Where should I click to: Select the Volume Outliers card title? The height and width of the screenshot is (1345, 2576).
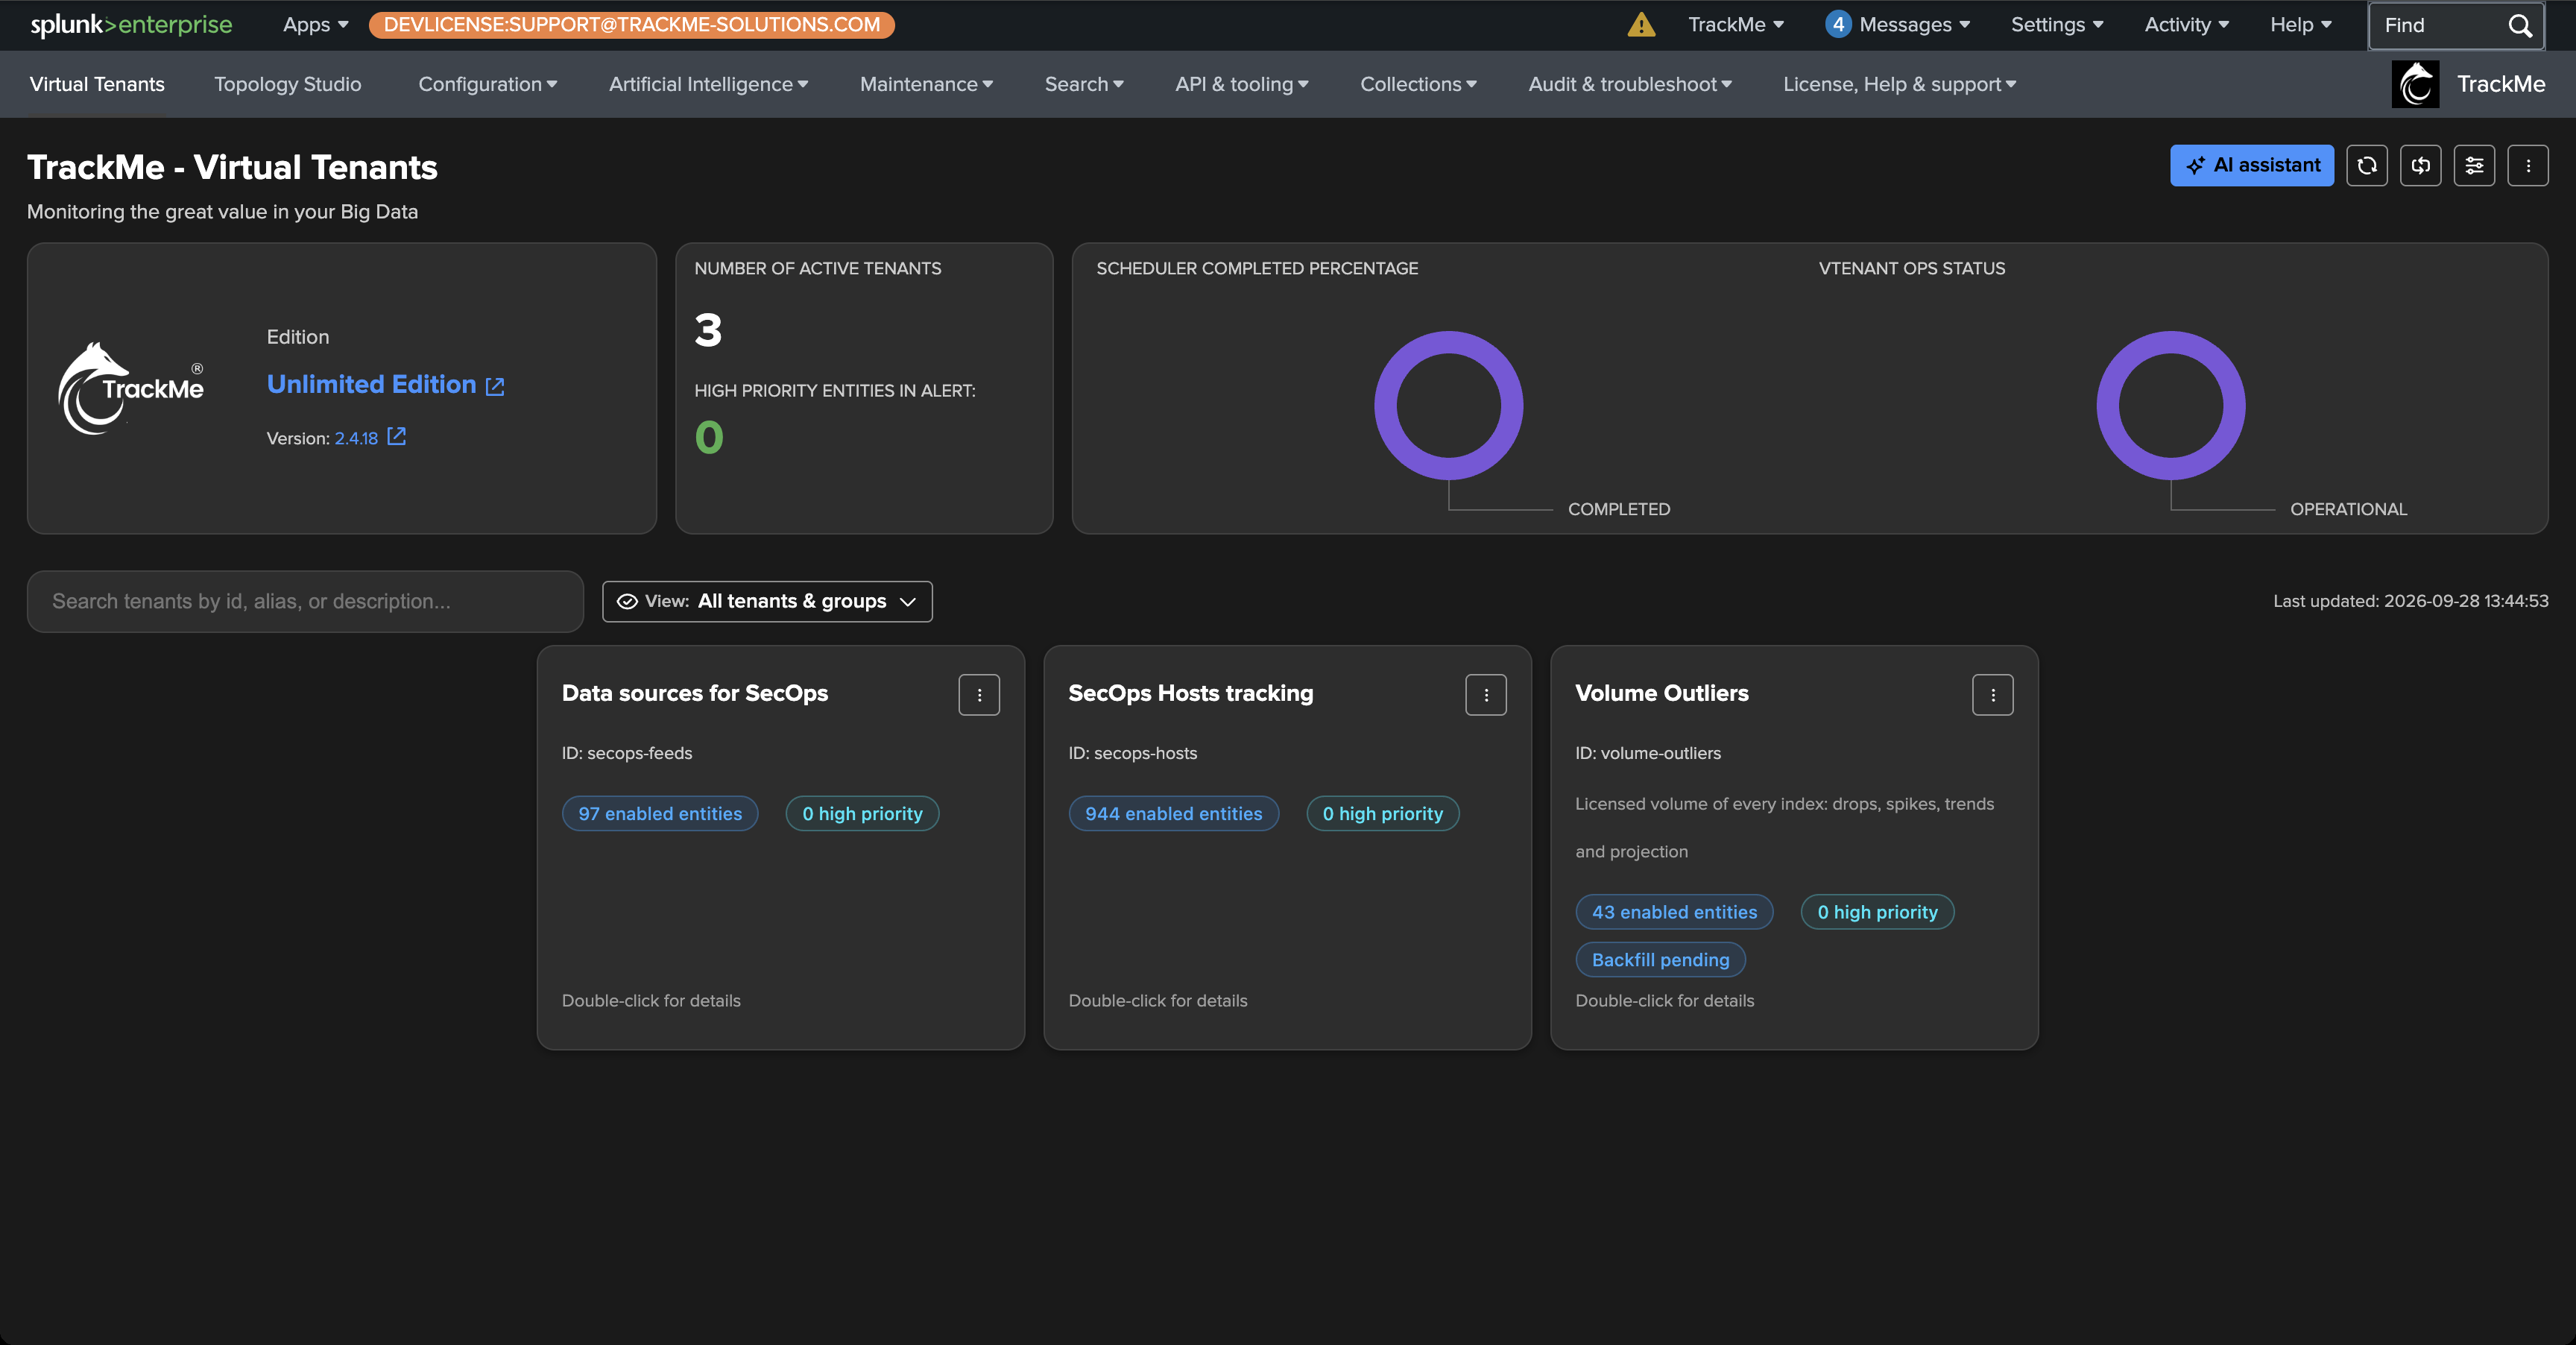pyautogui.click(x=1661, y=693)
